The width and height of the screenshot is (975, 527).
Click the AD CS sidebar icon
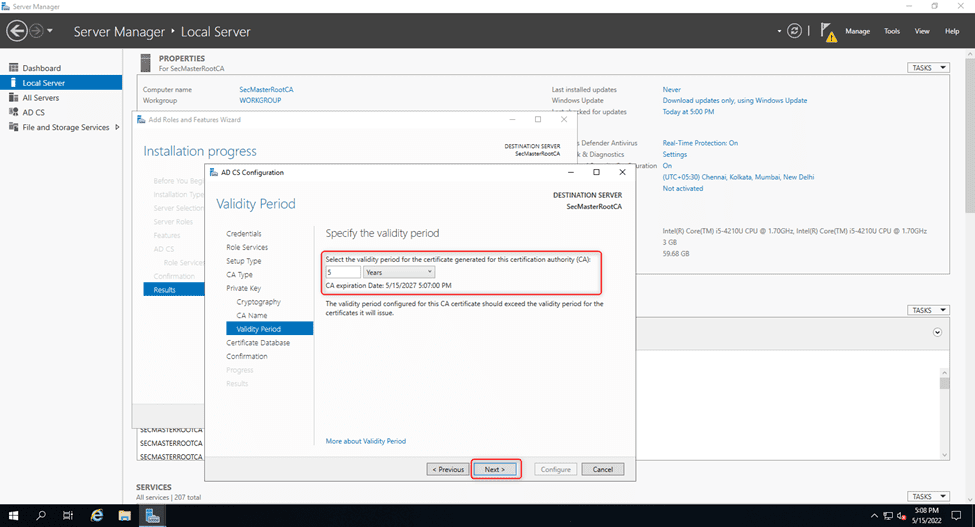(x=13, y=112)
